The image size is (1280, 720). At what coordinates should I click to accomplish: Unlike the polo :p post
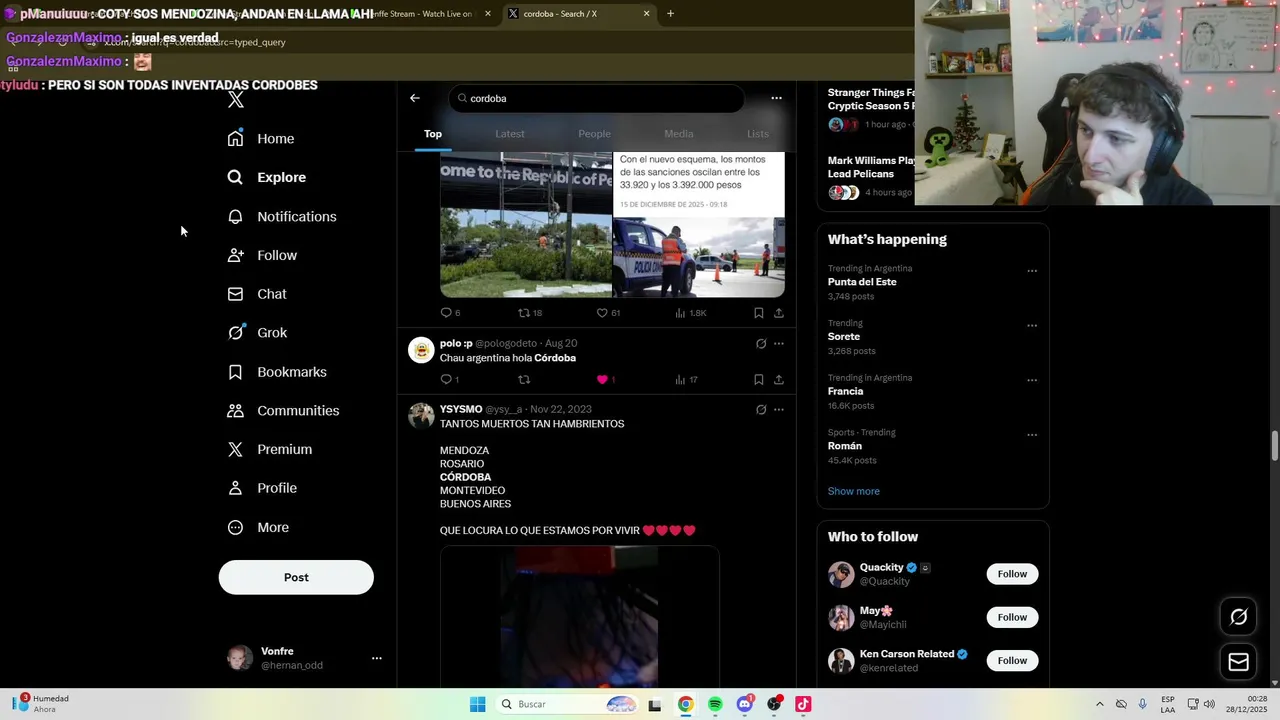[x=602, y=380]
